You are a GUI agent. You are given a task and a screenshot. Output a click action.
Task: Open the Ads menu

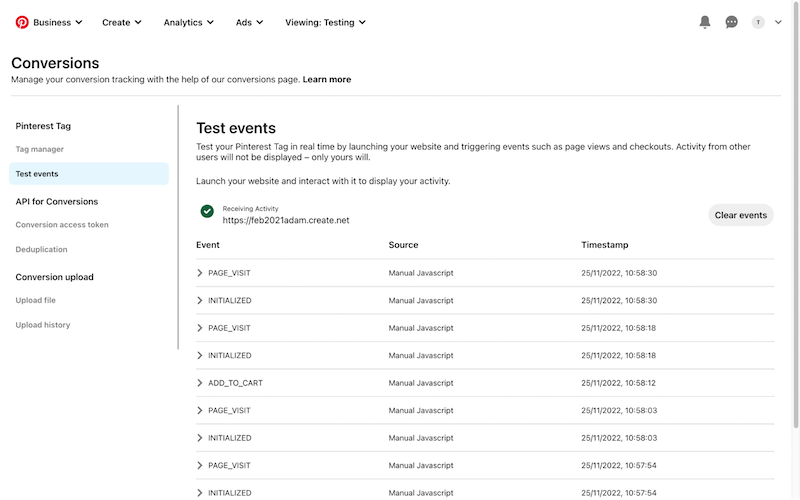tap(249, 22)
